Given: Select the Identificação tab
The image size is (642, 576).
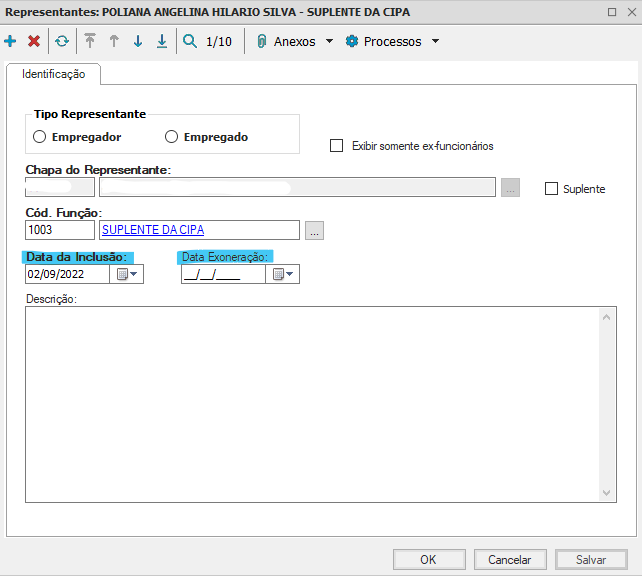Looking at the screenshot, I should 54,75.
